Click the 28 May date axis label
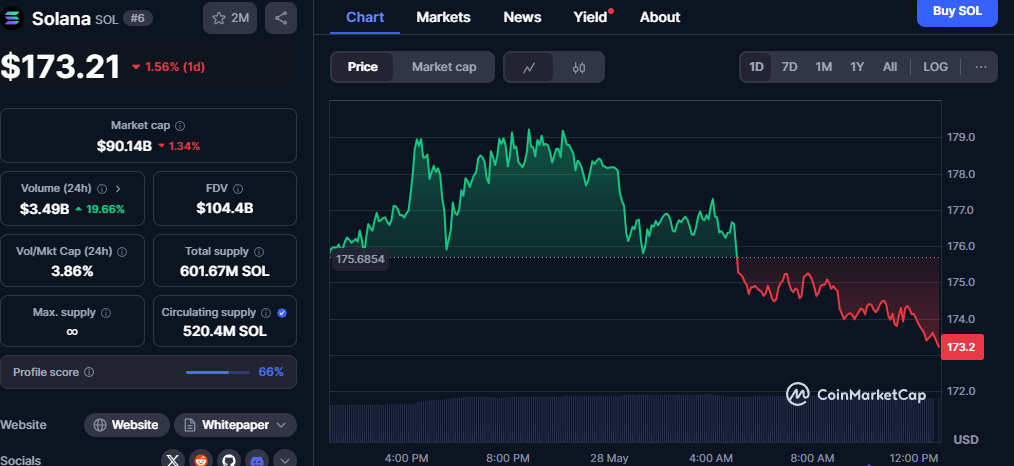This screenshot has width=1014, height=466. click(x=609, y=458)
